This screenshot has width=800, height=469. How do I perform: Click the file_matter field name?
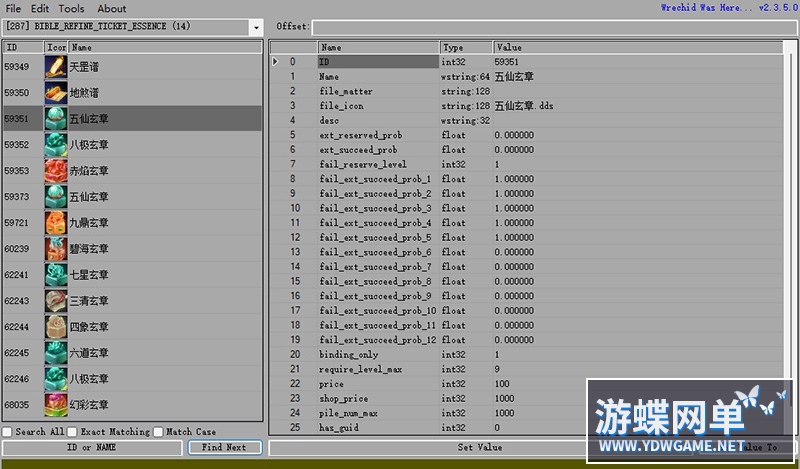tap(346, 91)
